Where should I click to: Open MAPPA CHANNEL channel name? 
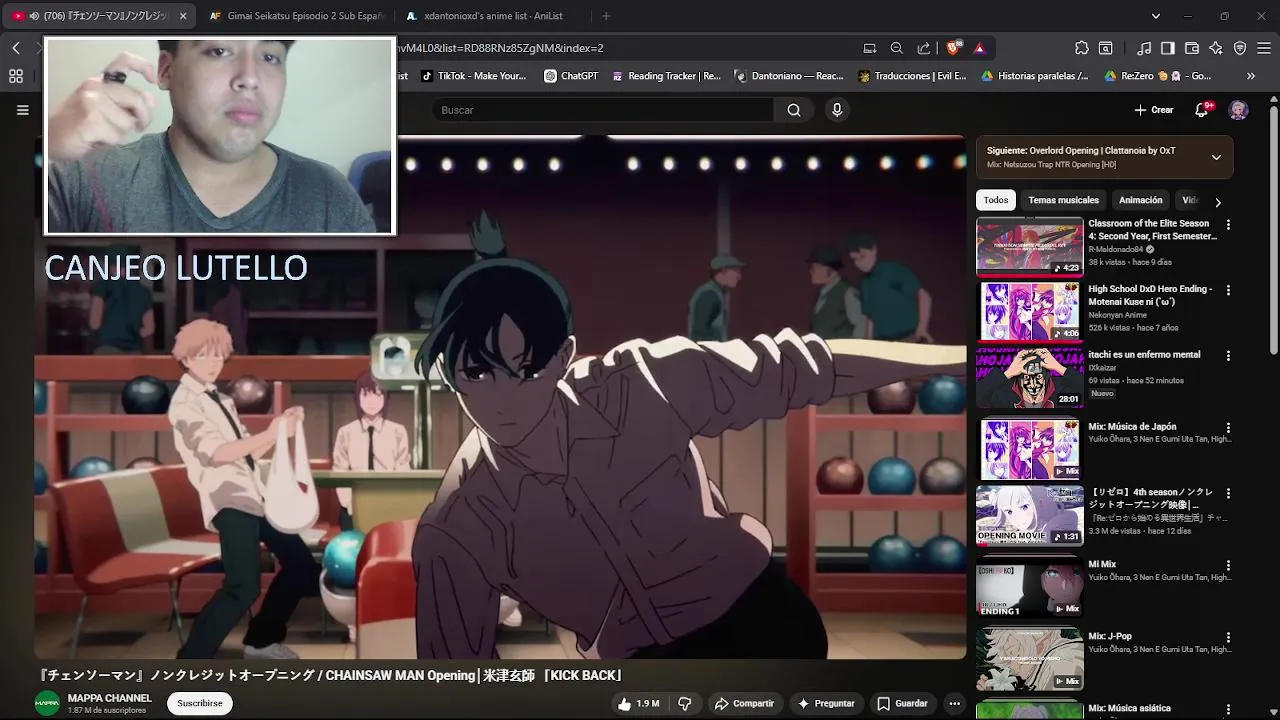click(x=110, y=698)
